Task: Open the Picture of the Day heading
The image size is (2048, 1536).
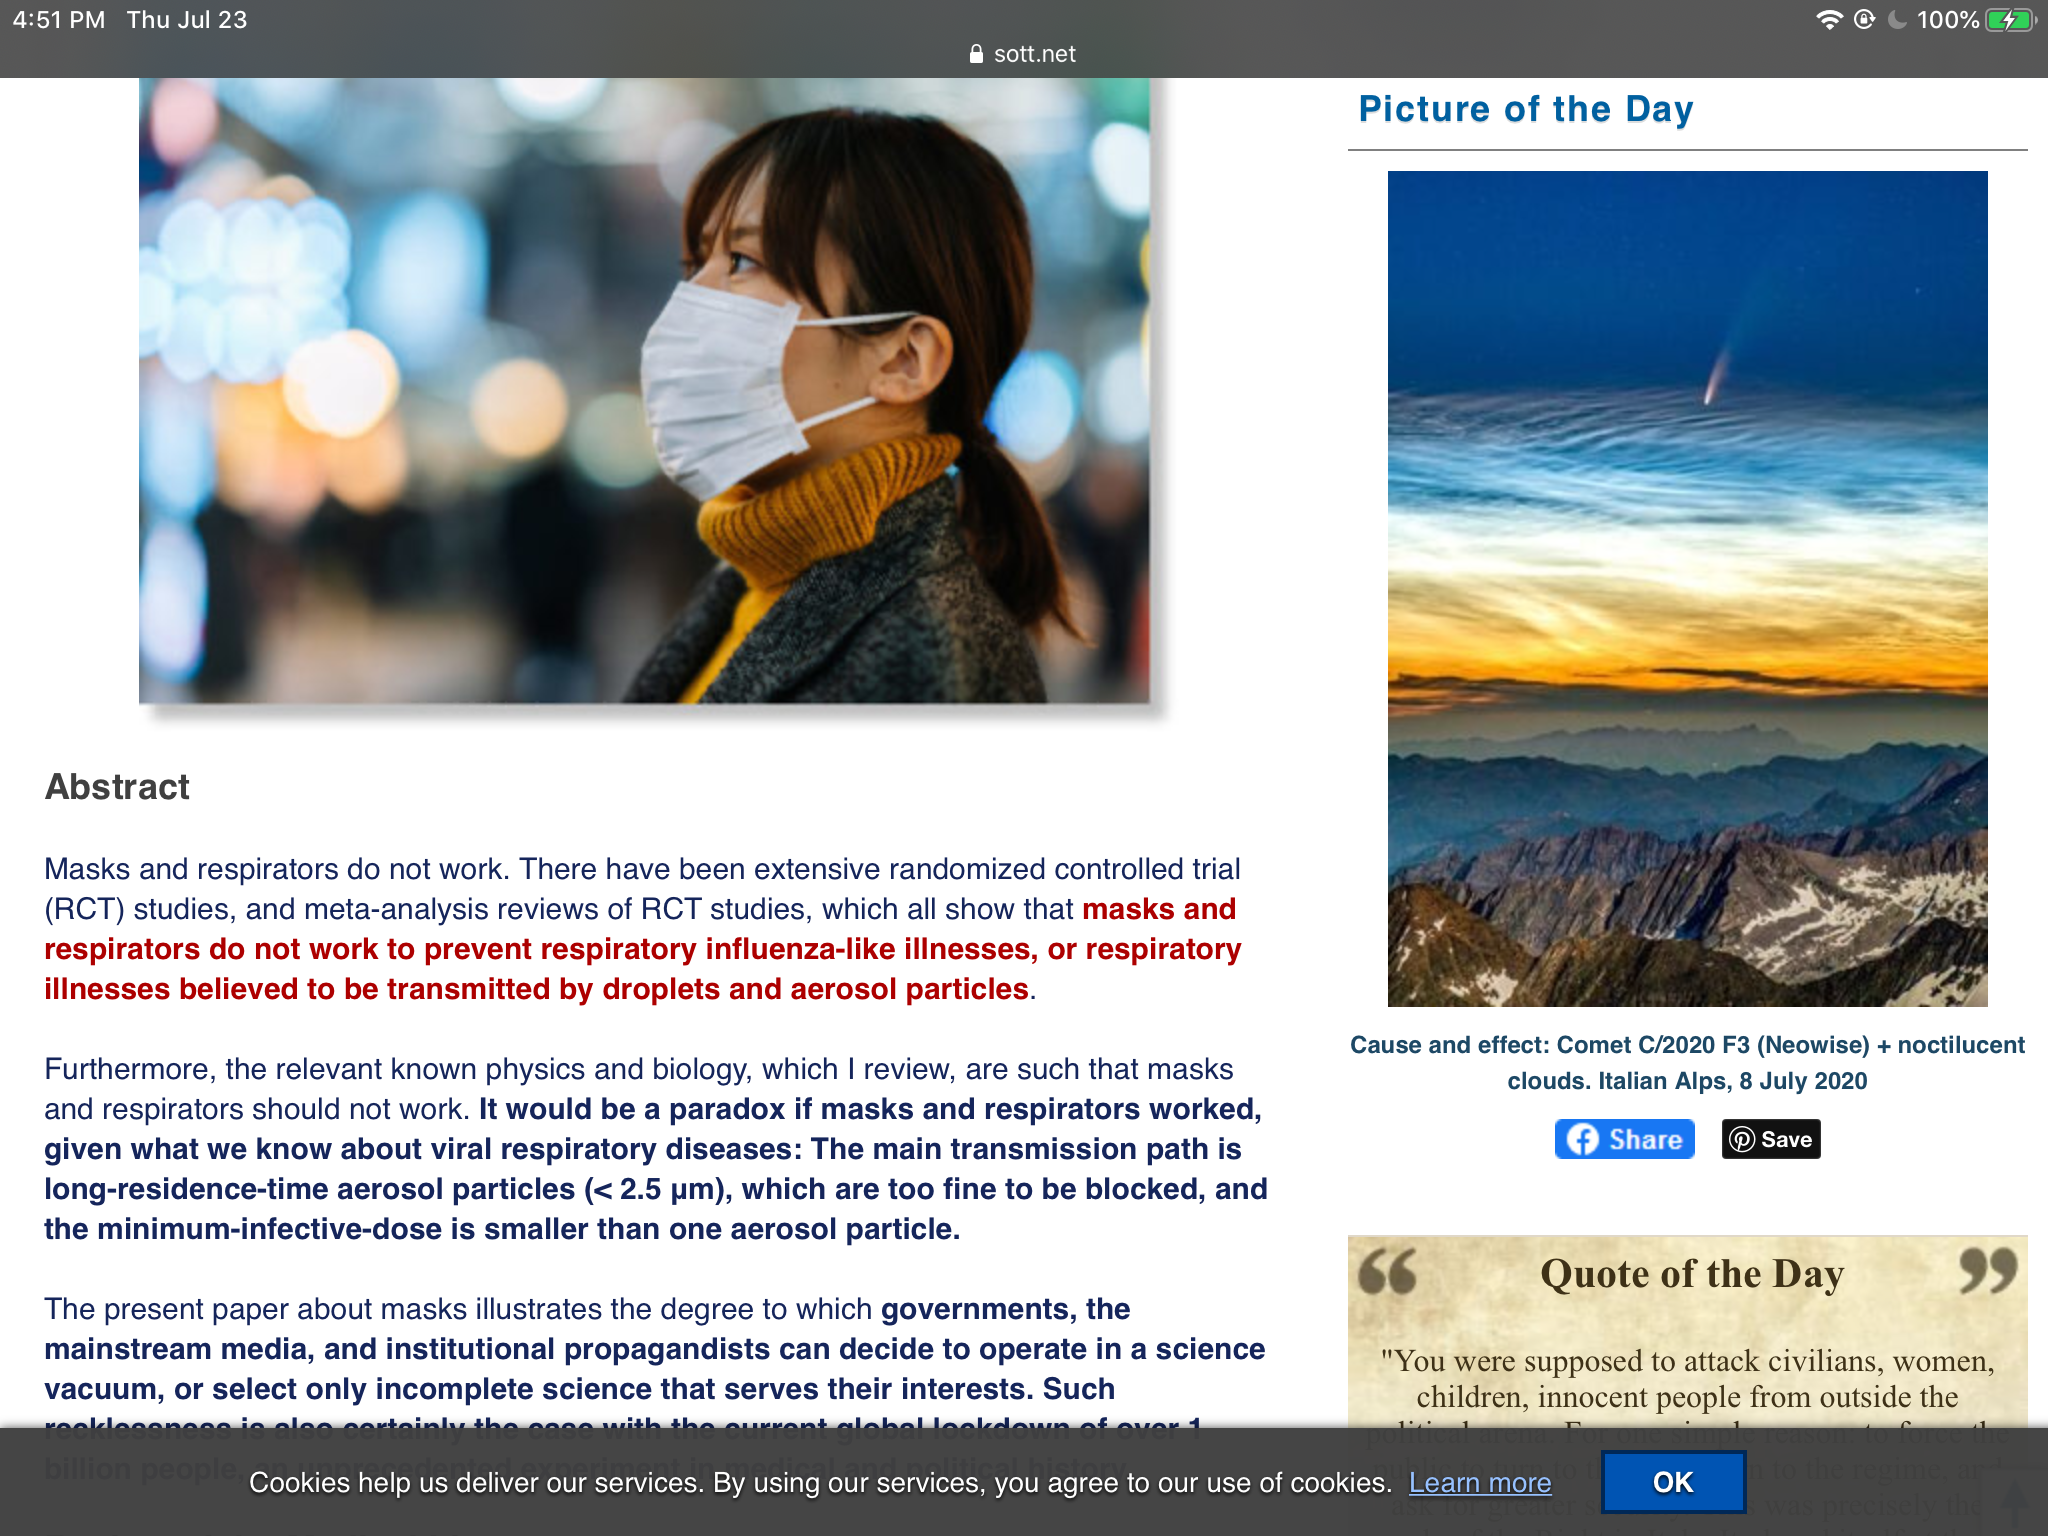Action: point(1526,109)
